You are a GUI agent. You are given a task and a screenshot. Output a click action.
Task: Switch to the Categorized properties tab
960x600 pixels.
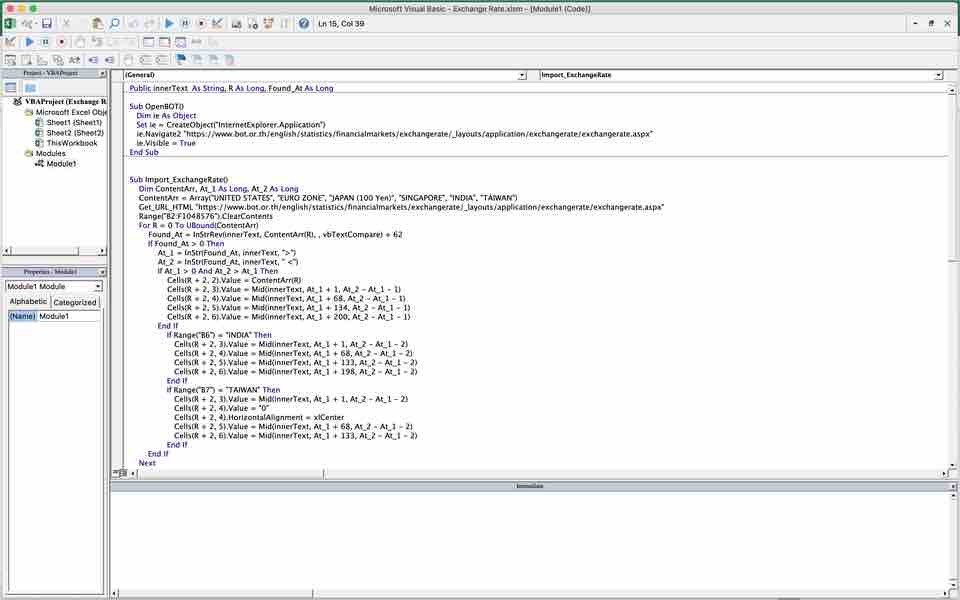75,302
